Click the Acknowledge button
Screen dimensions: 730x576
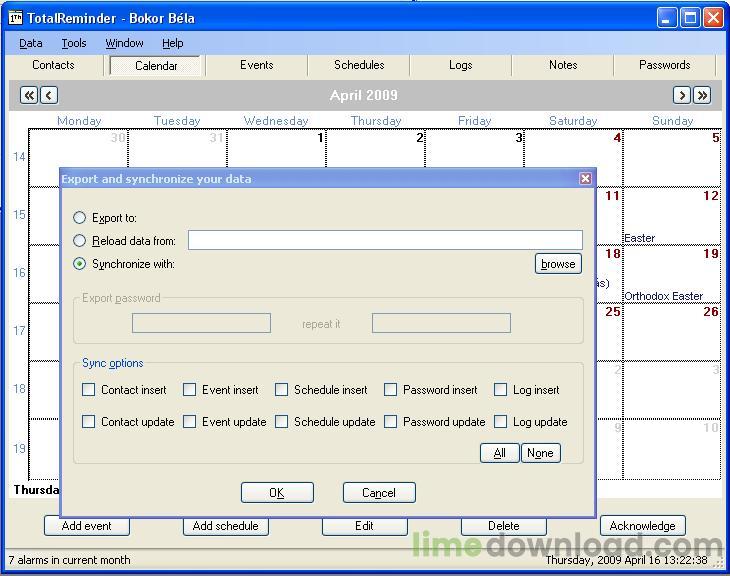point(642,526)
